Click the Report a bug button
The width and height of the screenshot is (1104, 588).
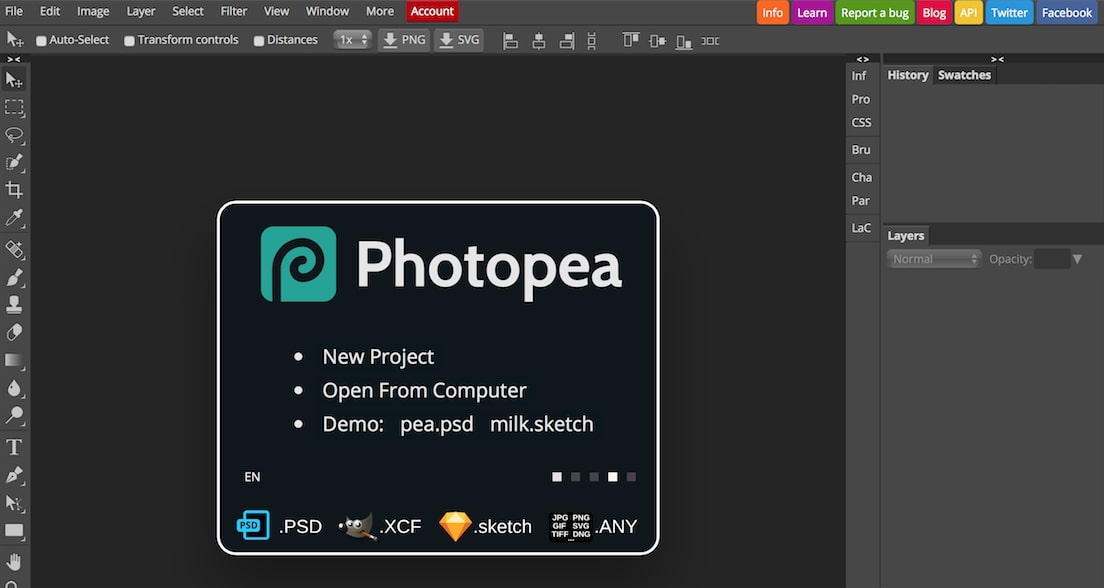click(x=874, y=13)
